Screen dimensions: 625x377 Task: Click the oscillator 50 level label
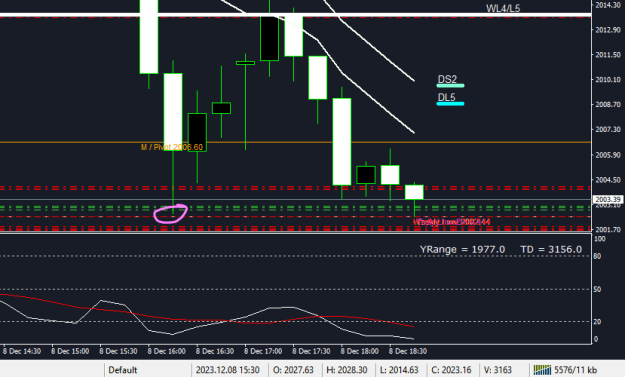click(597, 289)
